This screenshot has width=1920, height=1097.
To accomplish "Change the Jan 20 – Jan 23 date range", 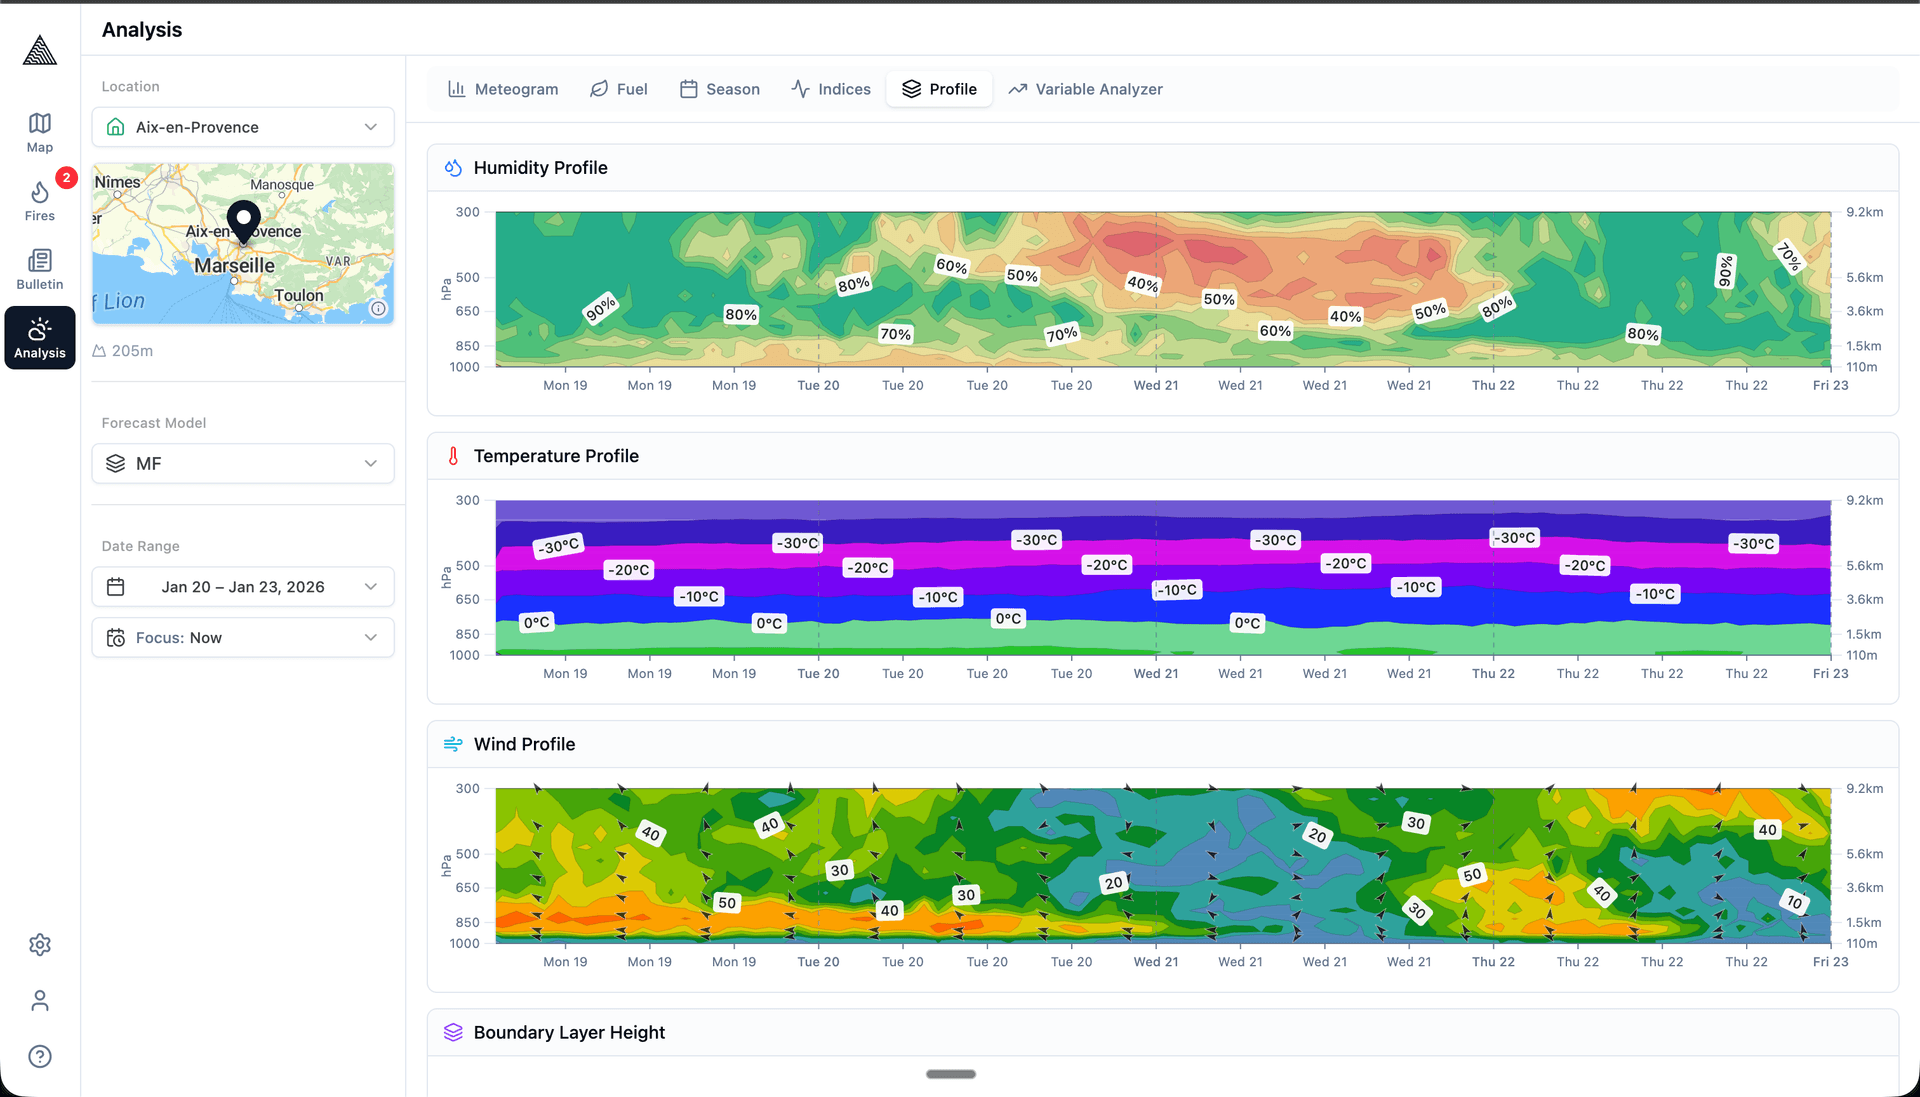I will pos(242,587).
